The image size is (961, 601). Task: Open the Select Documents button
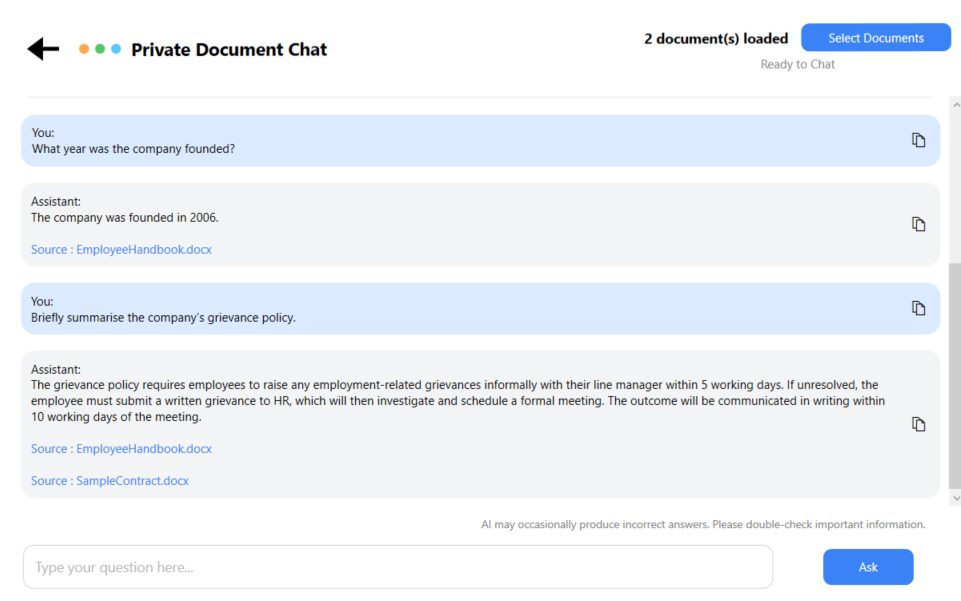point(876,37)
